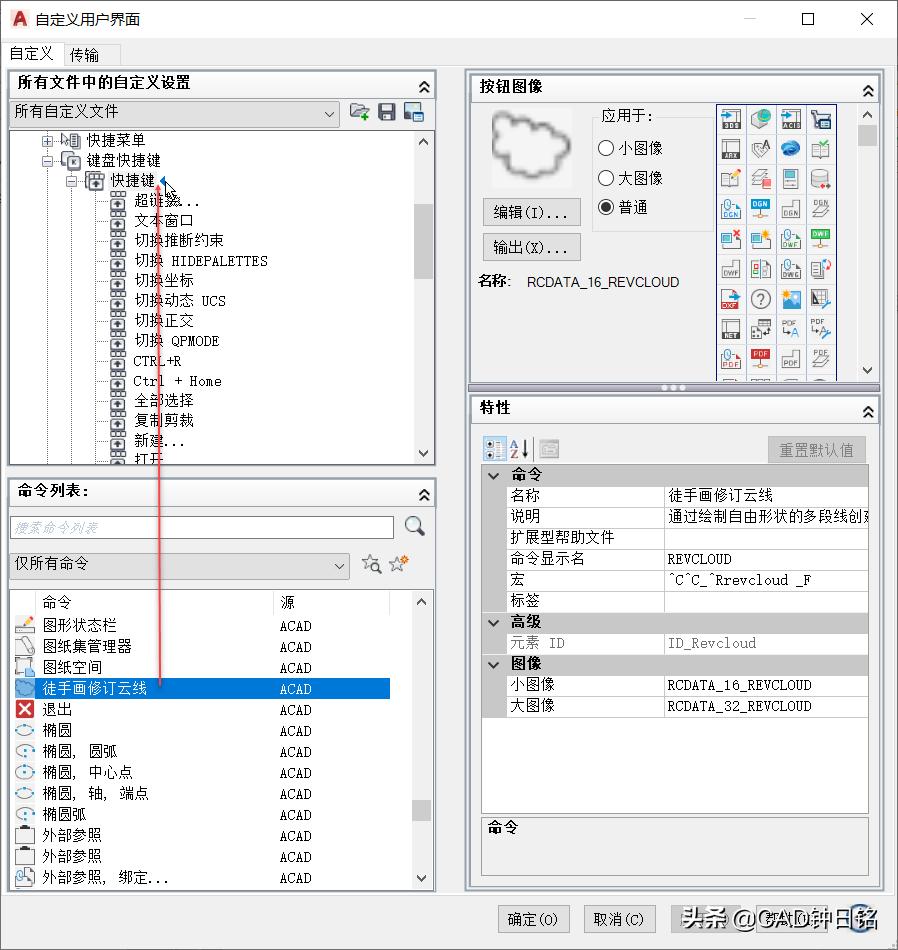The width and height of the screenshot is (898, 950).
Task: Select the 小图像 radio button
Action: pyautogui.click(x=605, y=148)
